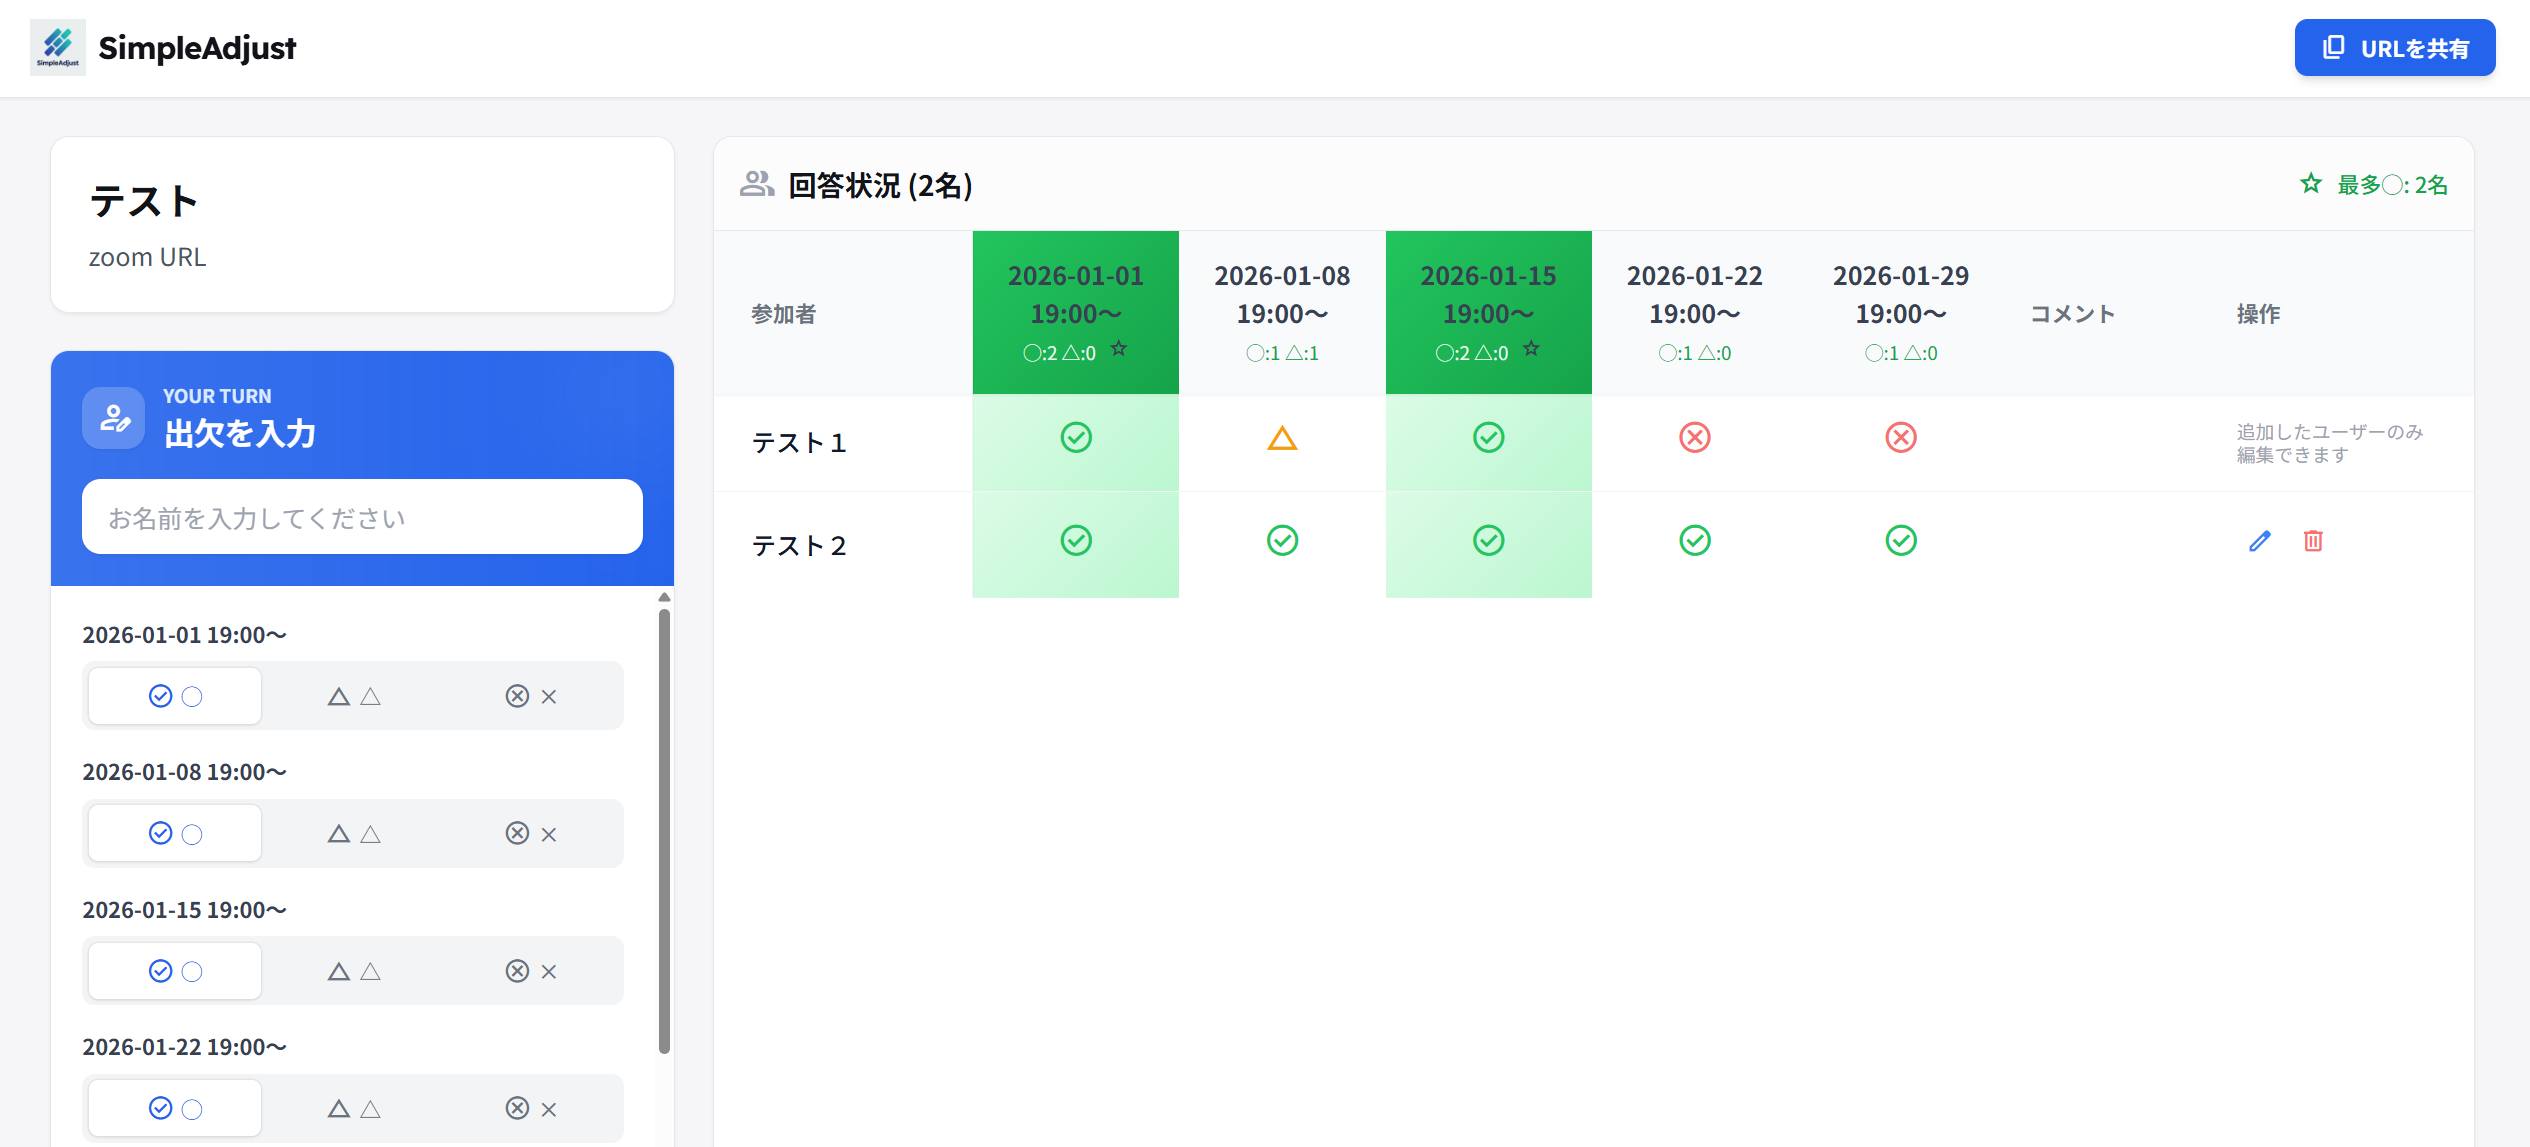Click the star on the 2026-01-01 column header
The image size is (2530, 1147).
tap(1117, 349)
